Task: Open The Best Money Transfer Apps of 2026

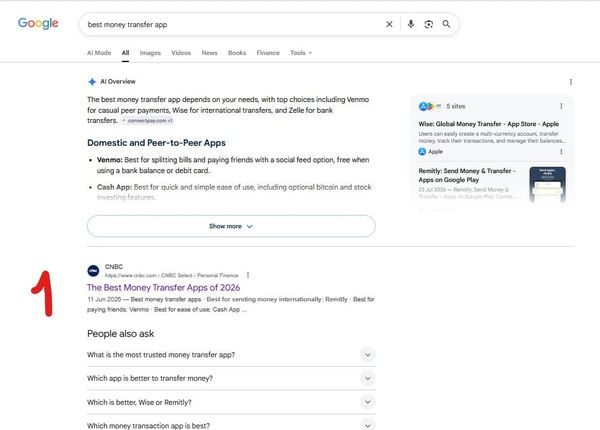Action: [163, 287]
